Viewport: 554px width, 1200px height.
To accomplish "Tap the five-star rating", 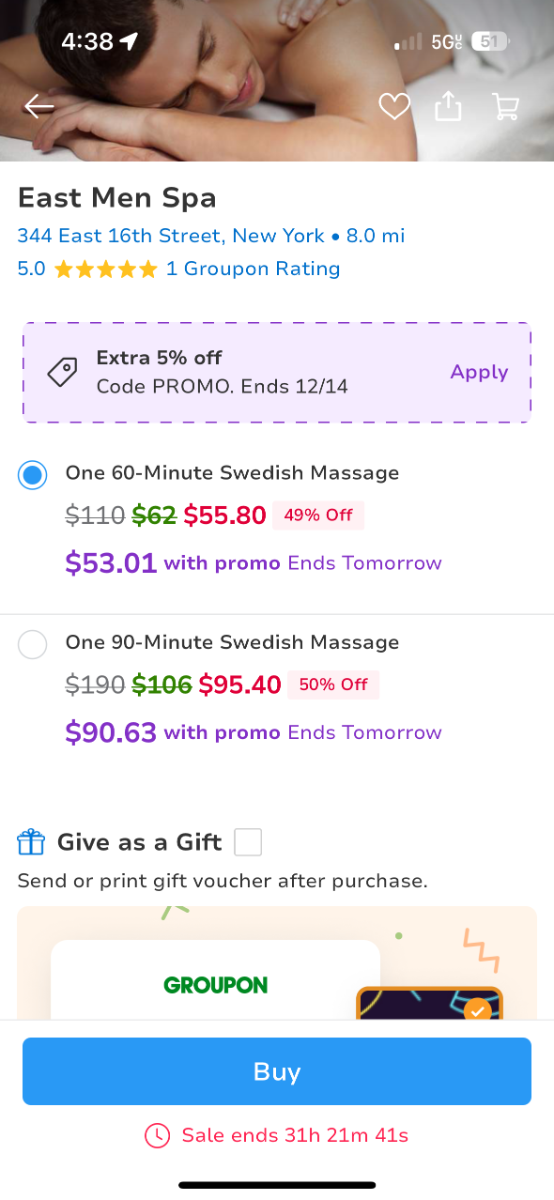I will tap(105, 269).
